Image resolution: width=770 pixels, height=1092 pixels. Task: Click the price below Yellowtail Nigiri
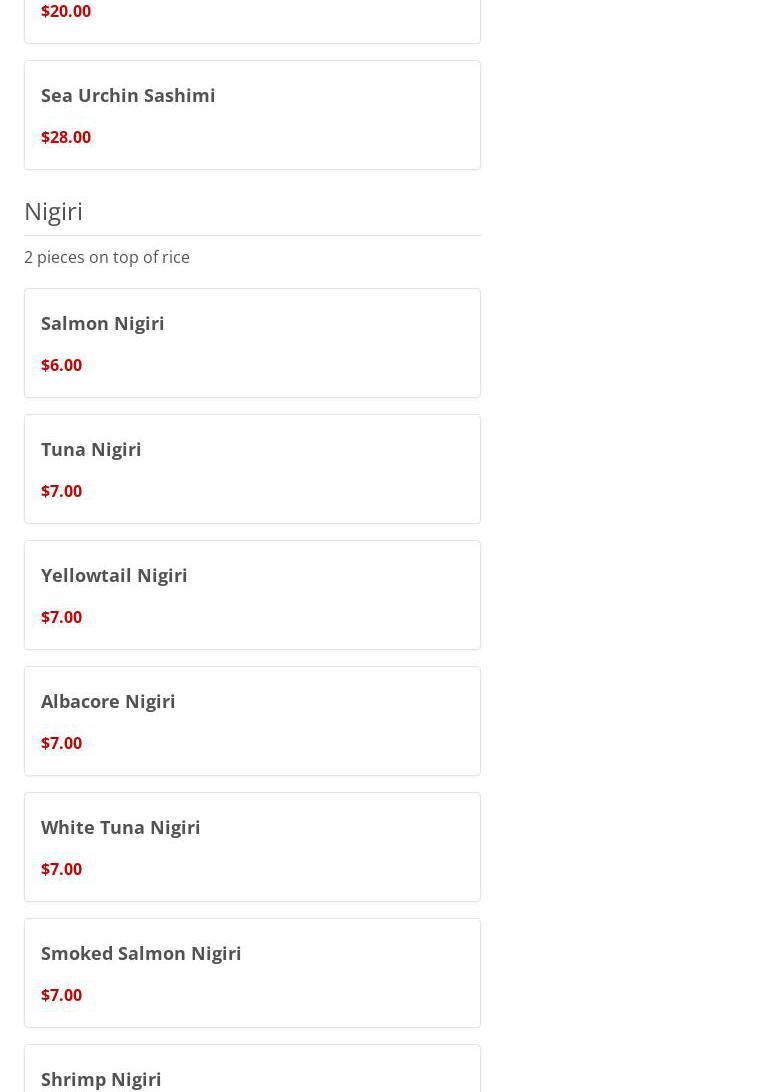pyautogui.click(x=61, y=617)
